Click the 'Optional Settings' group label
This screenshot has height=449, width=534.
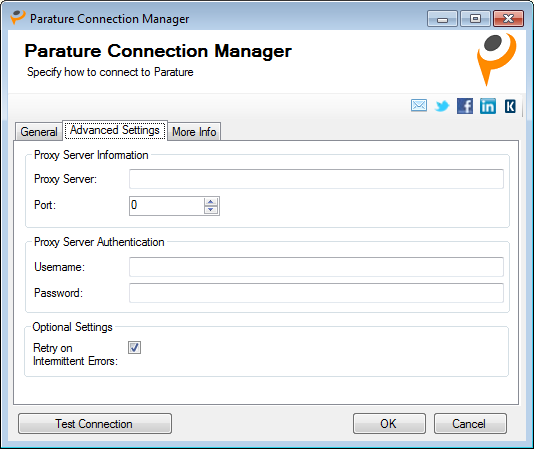72,327
